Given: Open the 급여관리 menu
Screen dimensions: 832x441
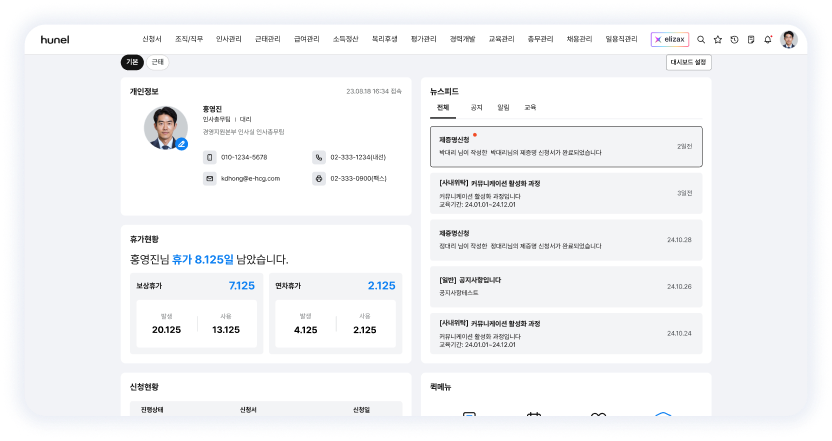Looking at the screenshot, I should click(x=307, y=39).
